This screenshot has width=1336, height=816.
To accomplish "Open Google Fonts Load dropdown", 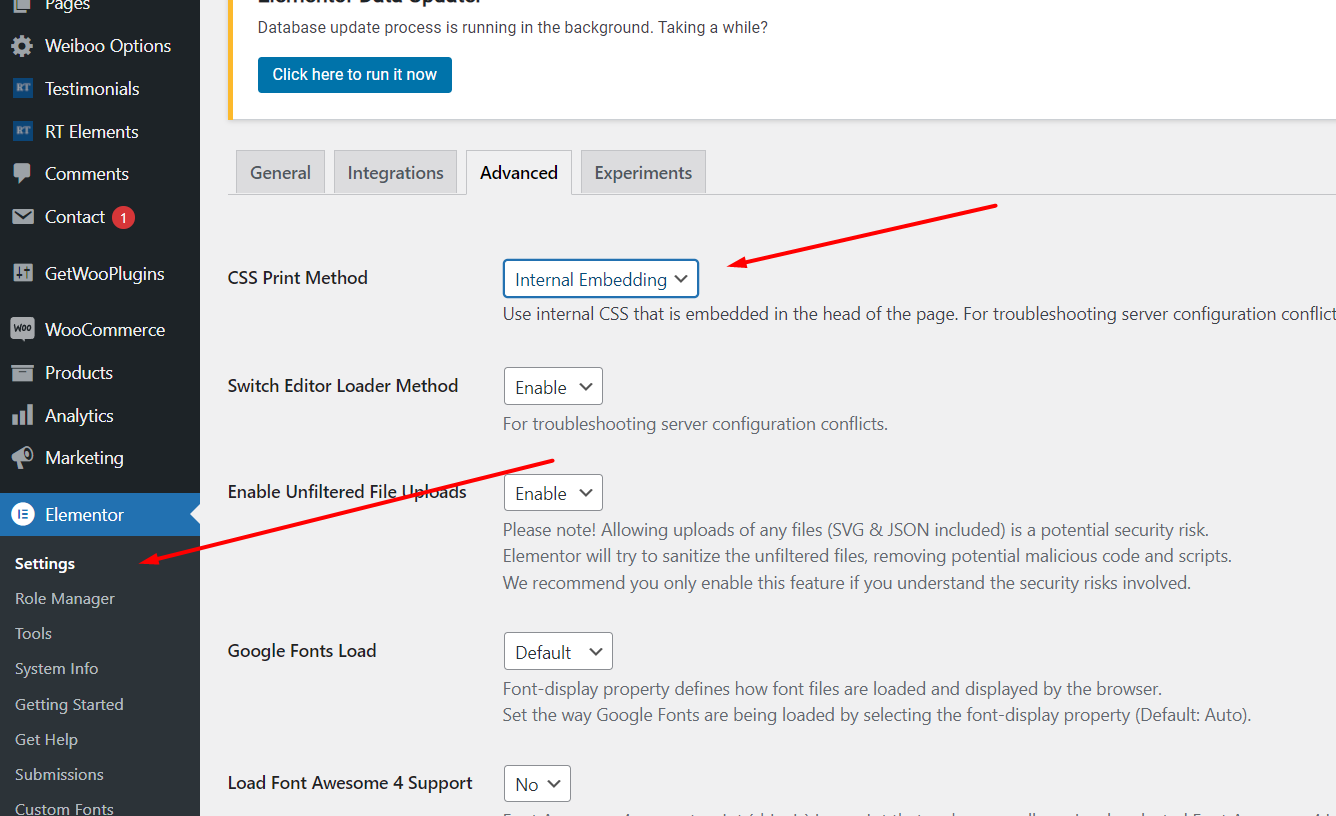I will [558, 652].
